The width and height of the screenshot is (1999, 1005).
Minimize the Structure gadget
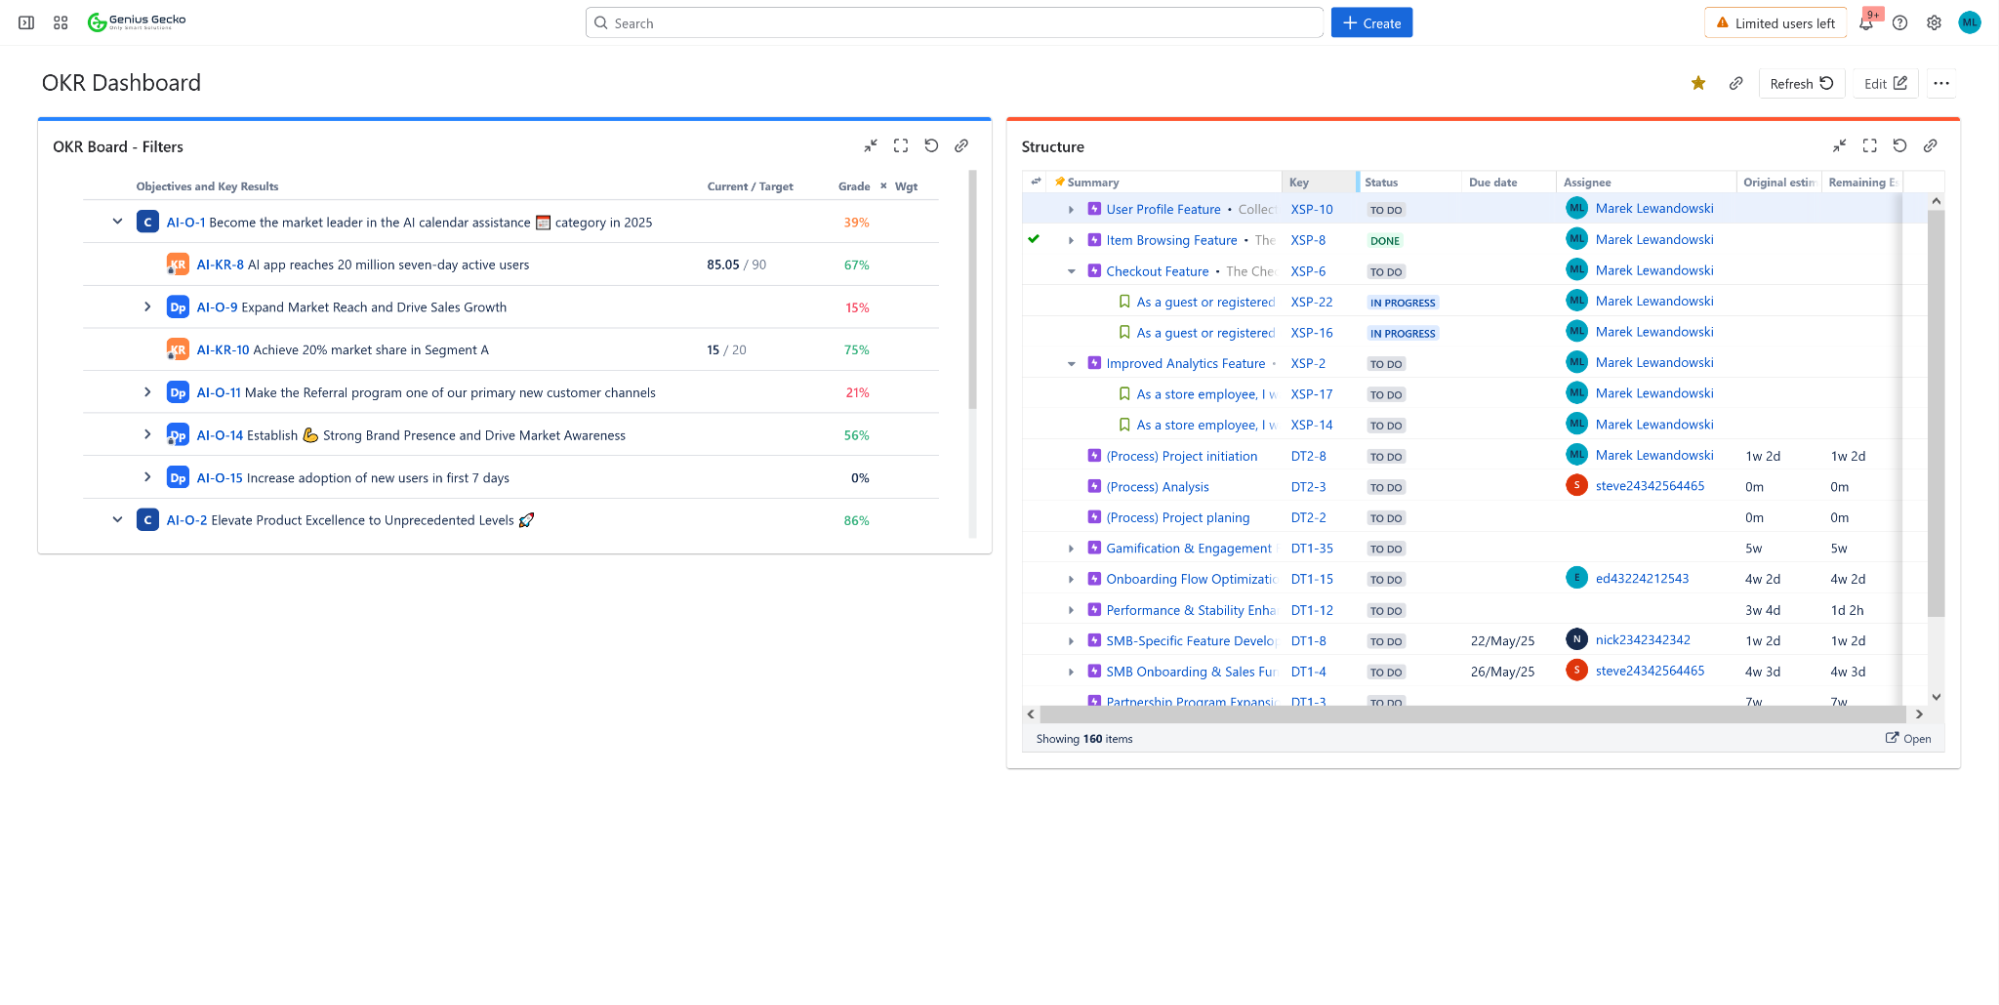point(1839,146)
